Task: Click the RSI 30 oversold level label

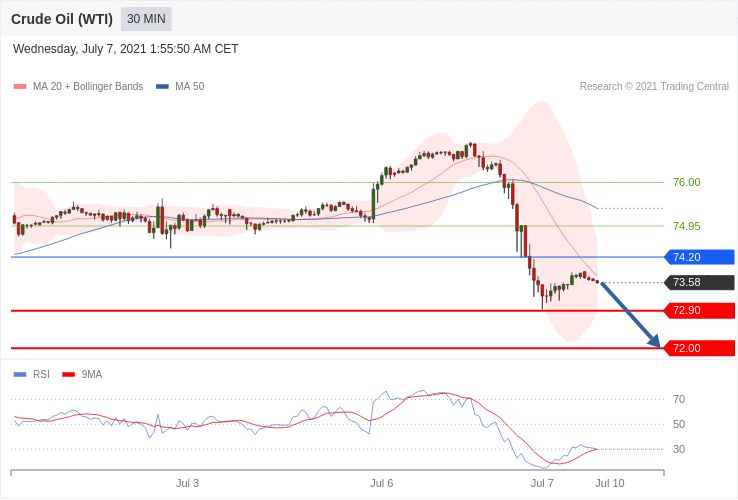Action: click(x=679, y=449)
